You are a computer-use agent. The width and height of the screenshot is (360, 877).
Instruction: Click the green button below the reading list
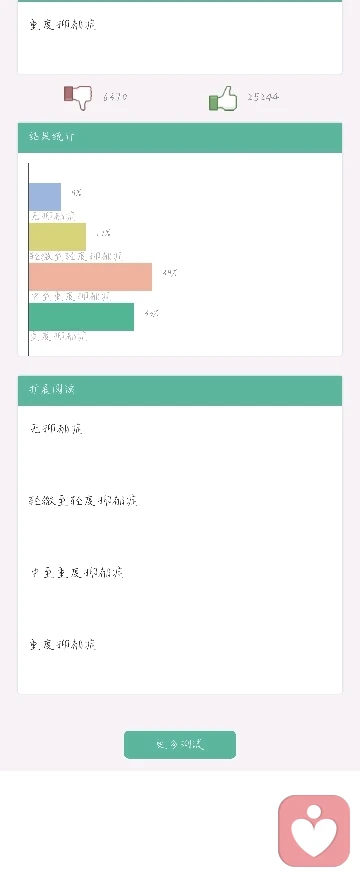click(x=180, y=744)
